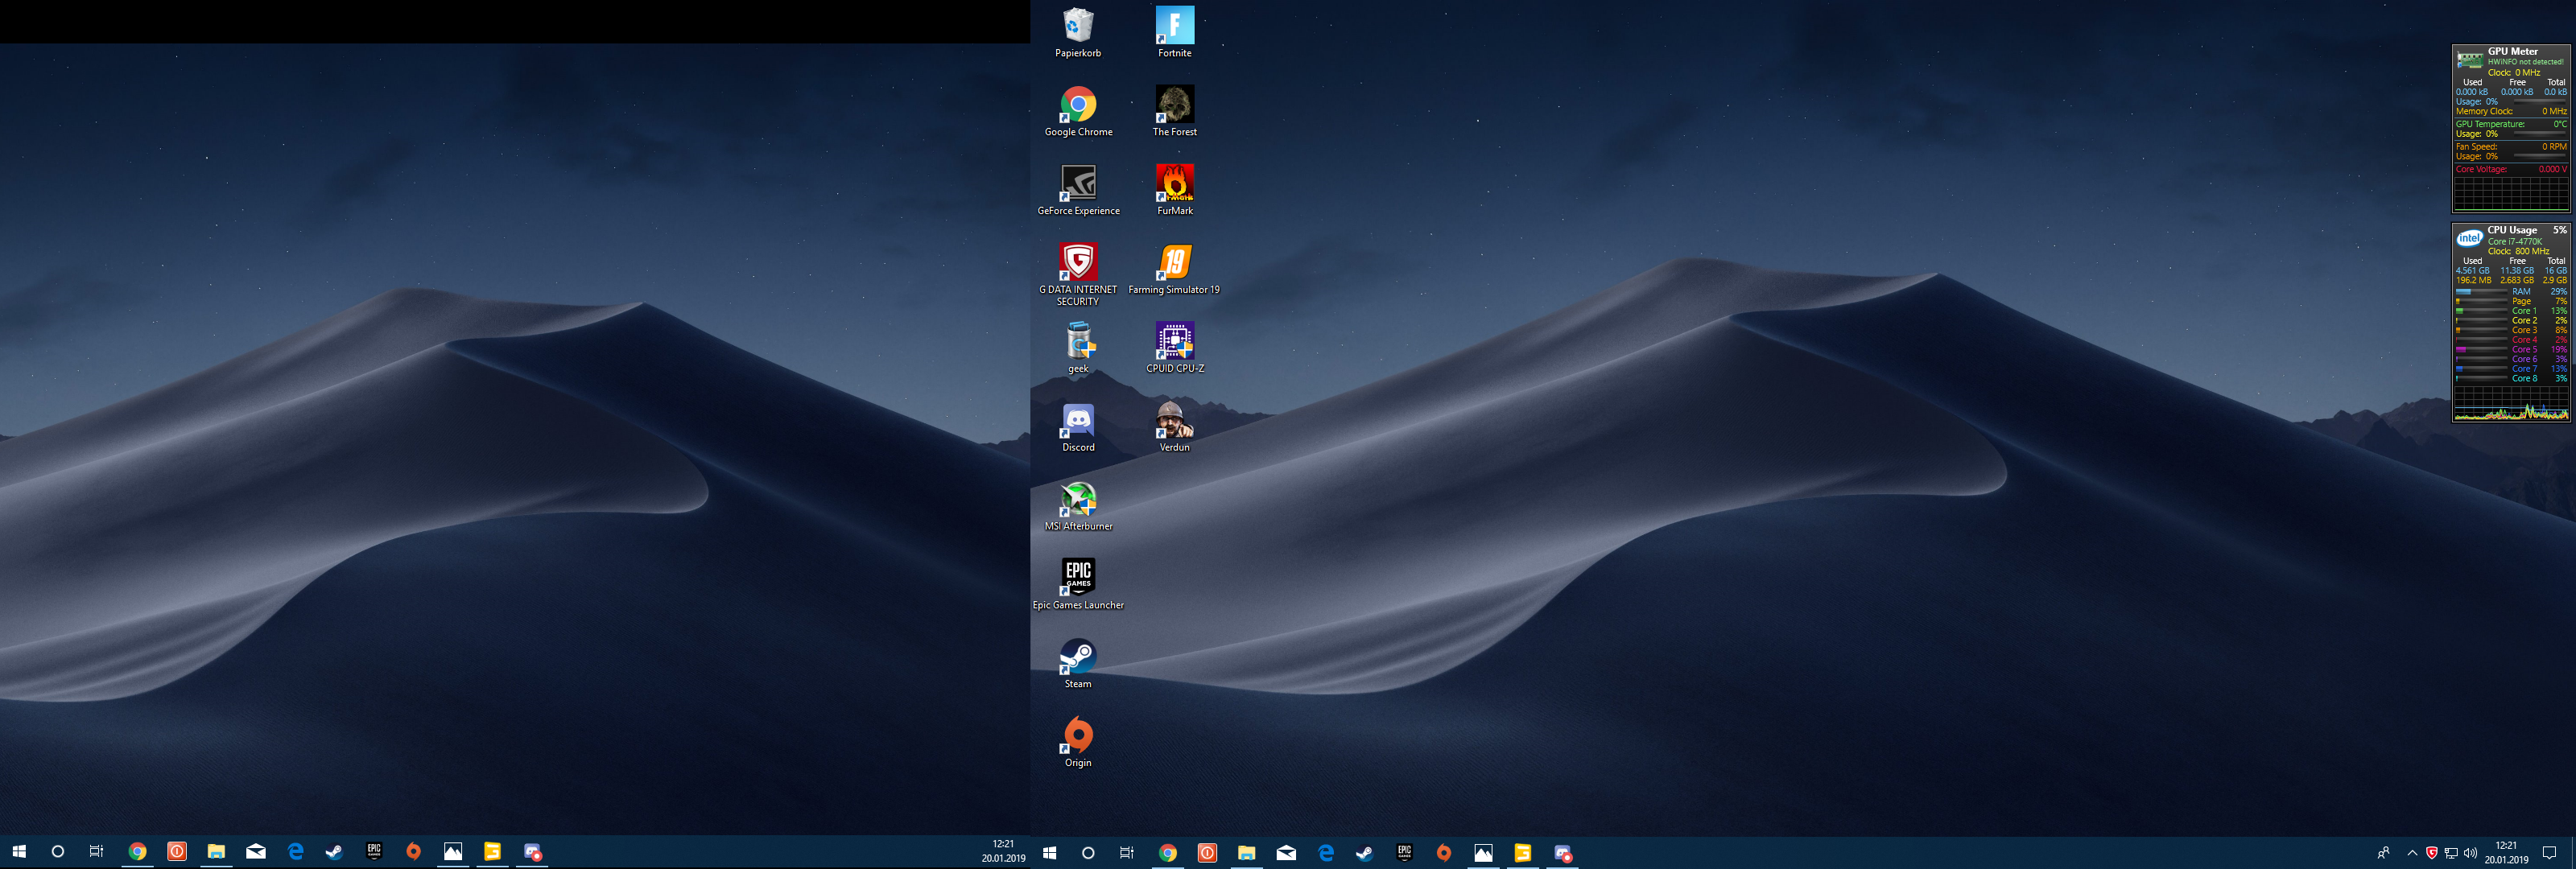Open the Origin desktop shortcut
This screenshot has width=2576, height=869.
tap(1078, 735)
